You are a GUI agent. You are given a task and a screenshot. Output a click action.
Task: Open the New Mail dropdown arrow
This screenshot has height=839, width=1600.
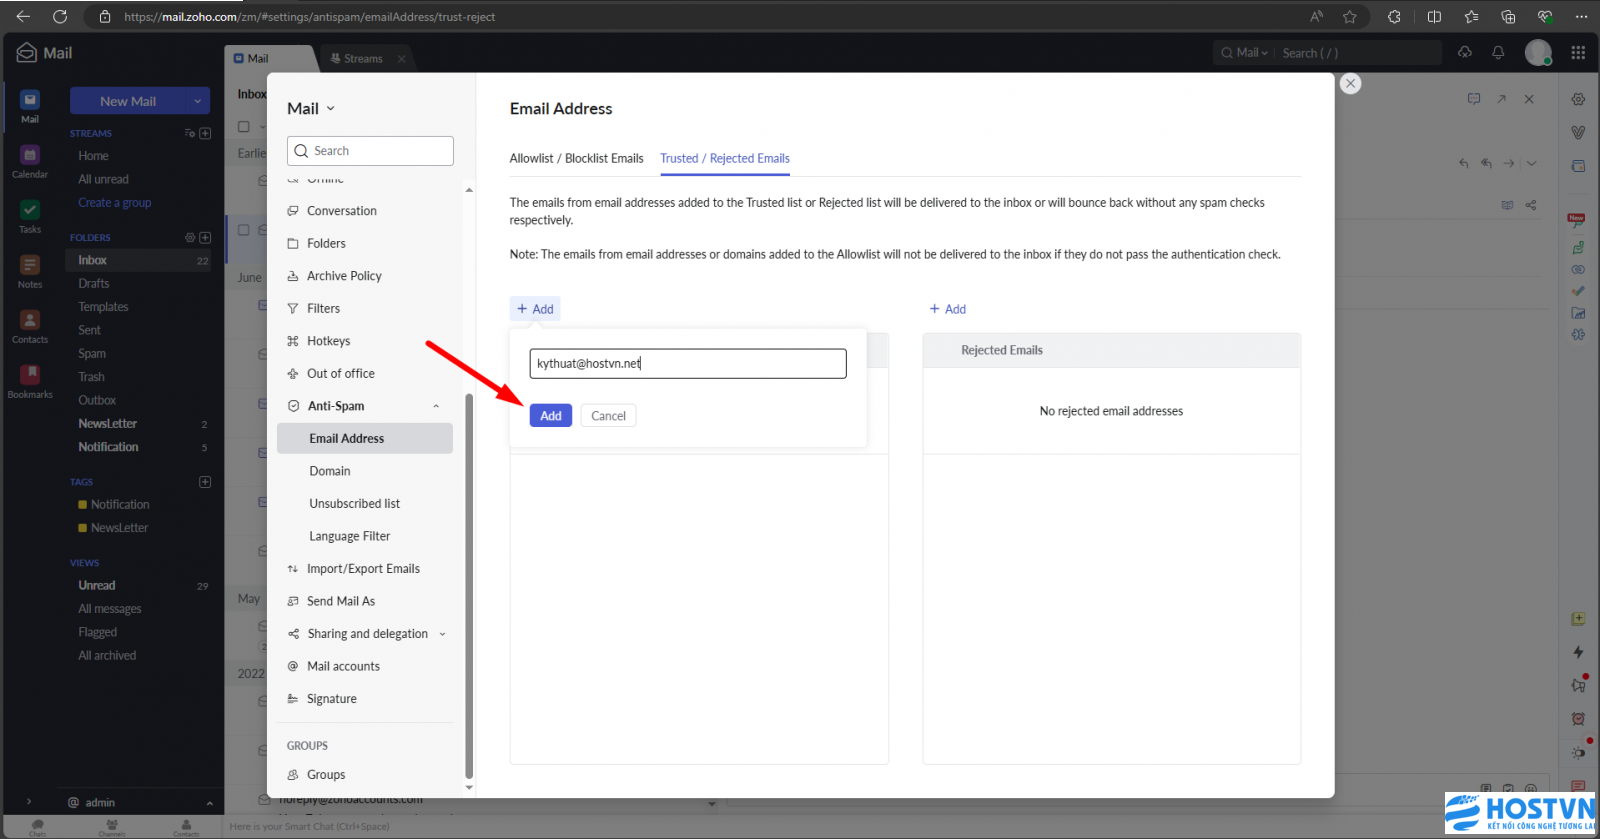tap(198, 101)
